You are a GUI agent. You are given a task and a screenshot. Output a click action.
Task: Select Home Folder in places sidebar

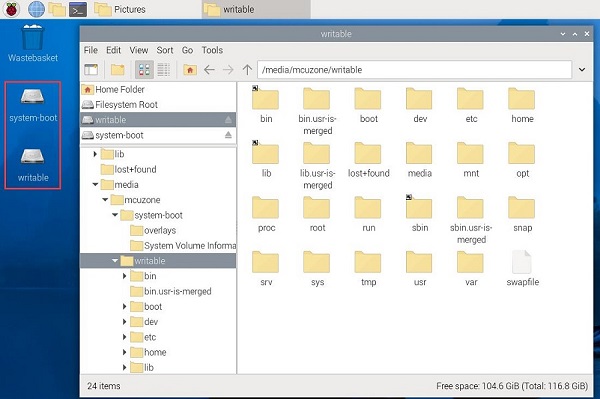point(158,90)
